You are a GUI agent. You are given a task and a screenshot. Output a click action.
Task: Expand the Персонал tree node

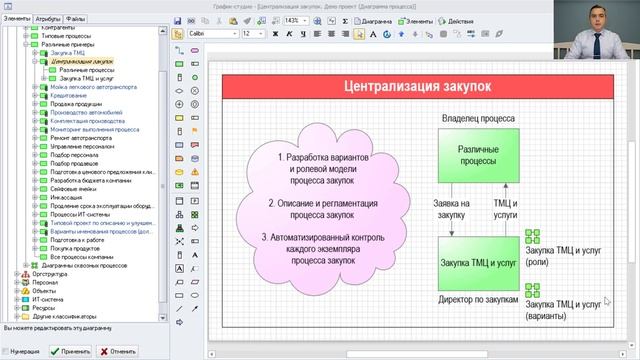17,283
